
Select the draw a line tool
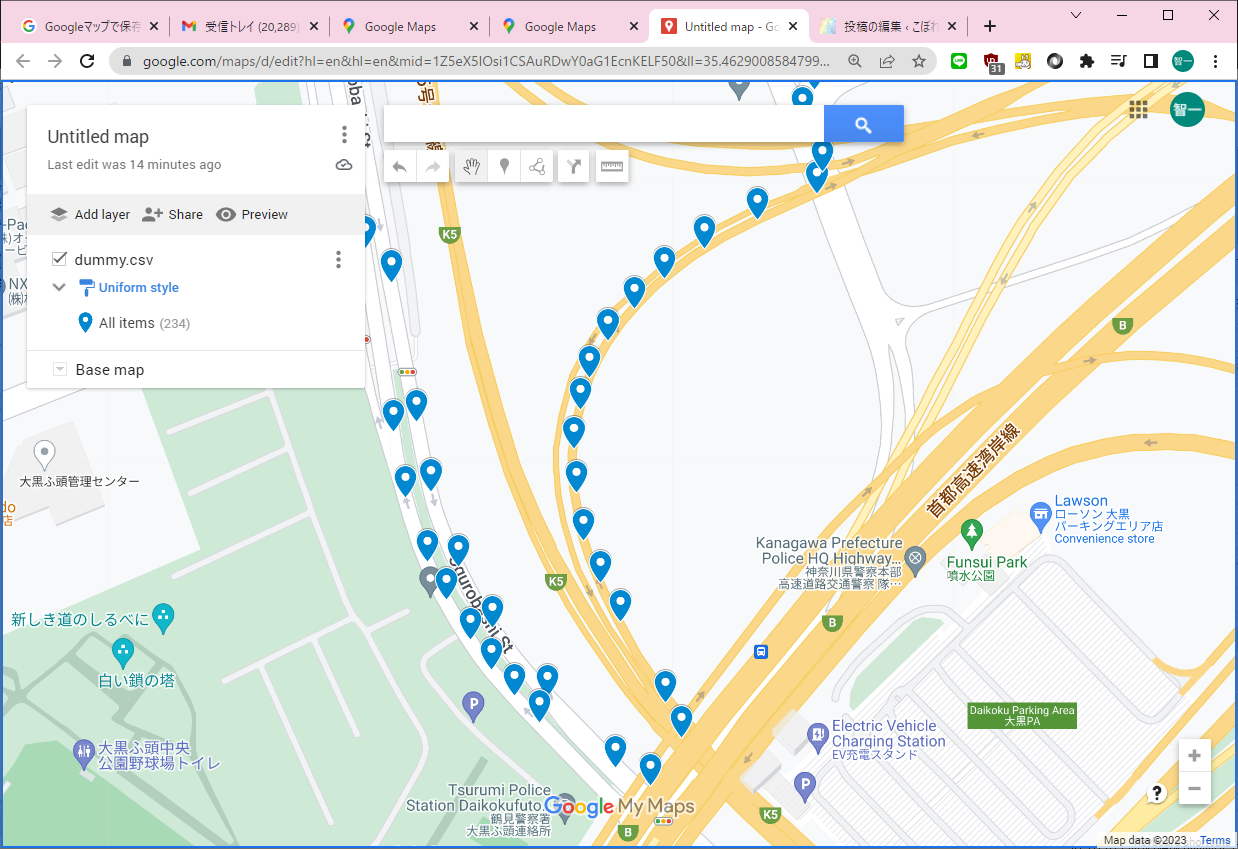pos(538,167)
